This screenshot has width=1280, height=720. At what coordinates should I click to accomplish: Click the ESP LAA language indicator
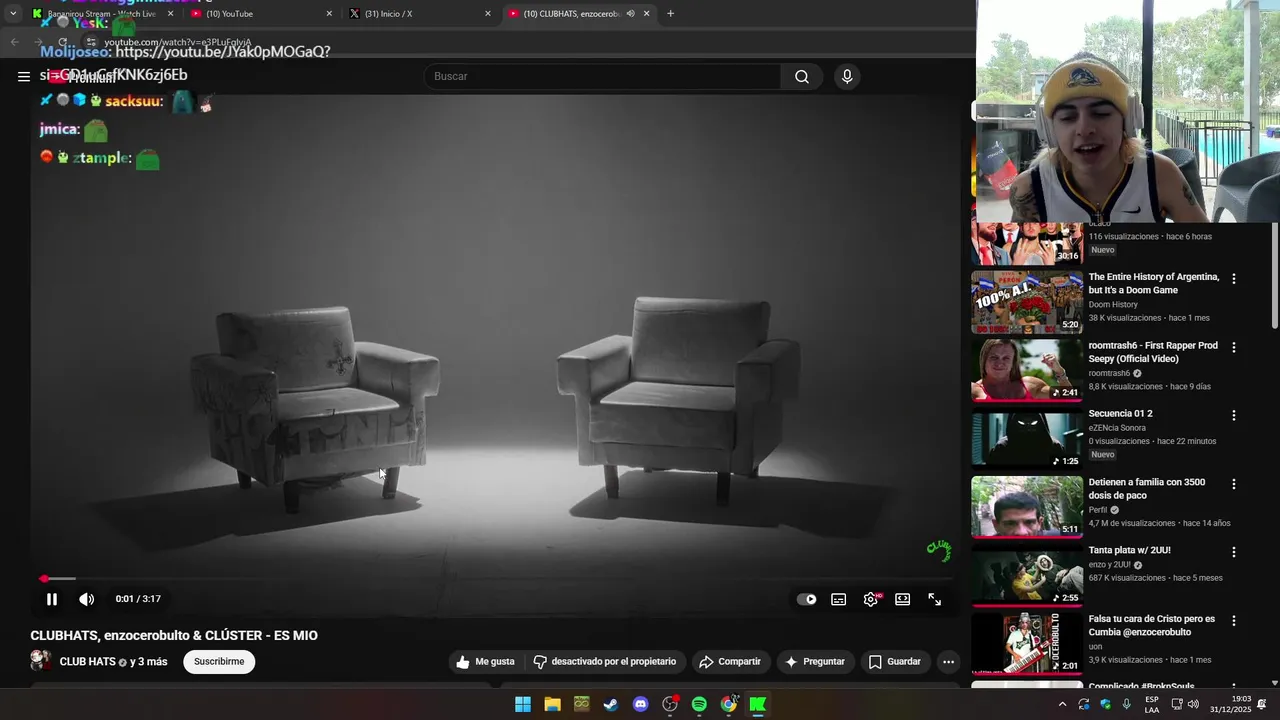pos(1152,704)
